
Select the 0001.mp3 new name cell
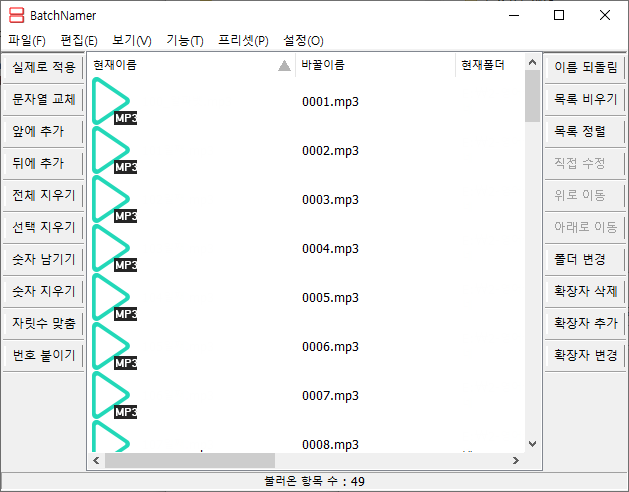coord(330,102)
